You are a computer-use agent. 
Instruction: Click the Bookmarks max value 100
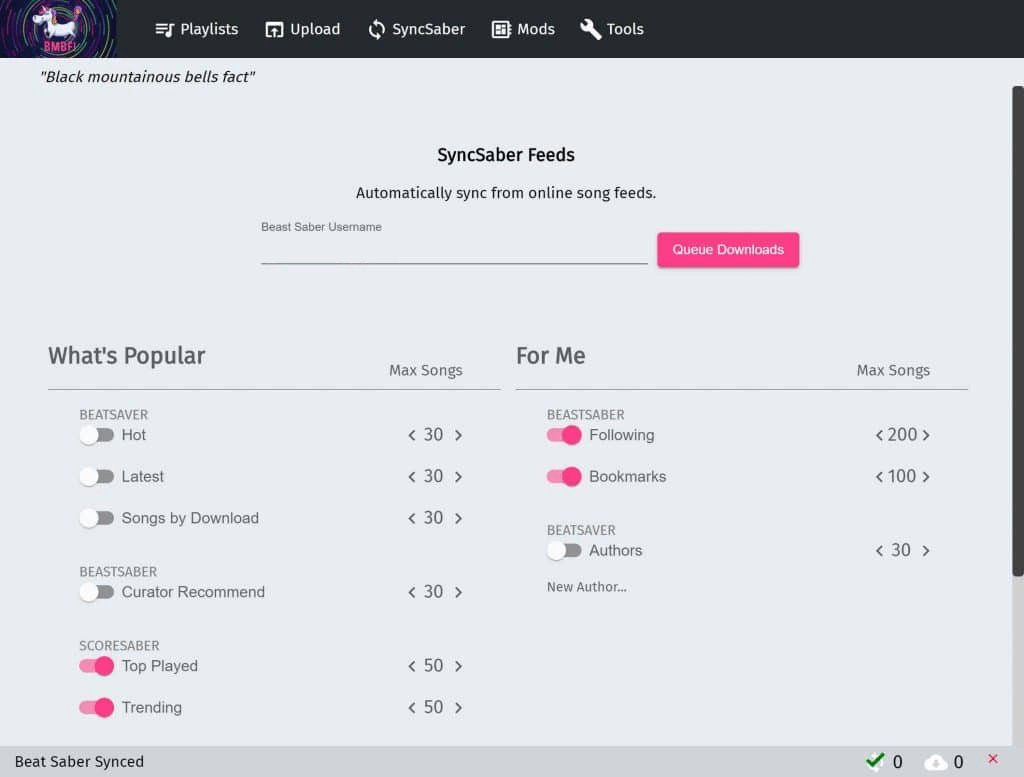tap(902, 477)
